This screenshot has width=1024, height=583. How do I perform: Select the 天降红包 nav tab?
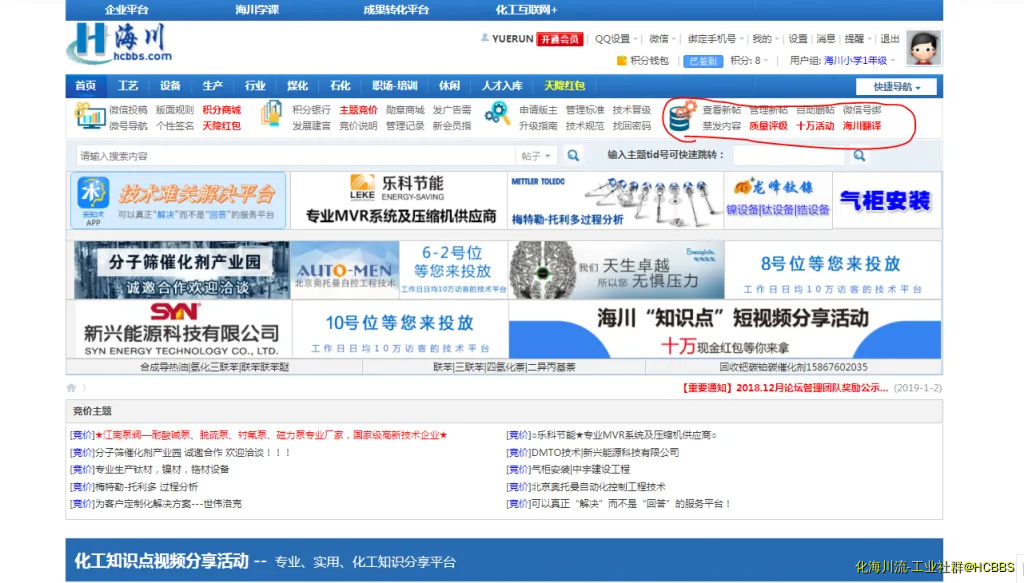pyautogui.click(x=564, y=86)
